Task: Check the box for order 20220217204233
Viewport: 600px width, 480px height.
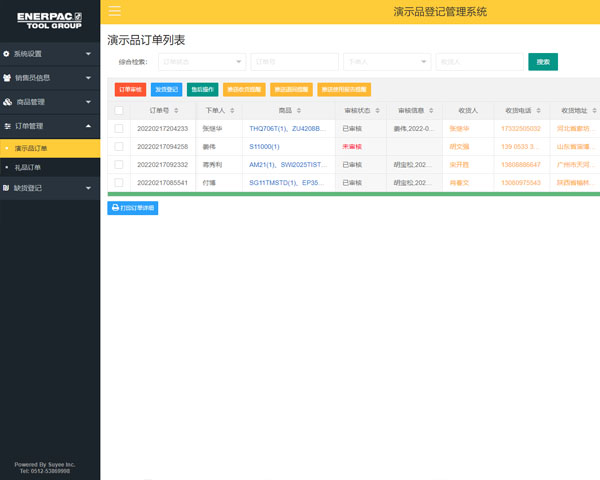Action: (119, 129)
